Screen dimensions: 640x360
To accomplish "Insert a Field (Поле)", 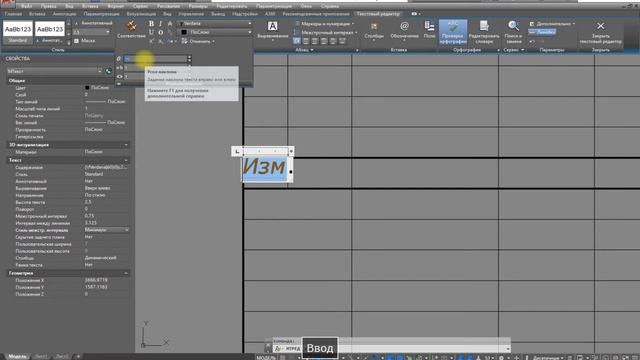I will (429, 29).
